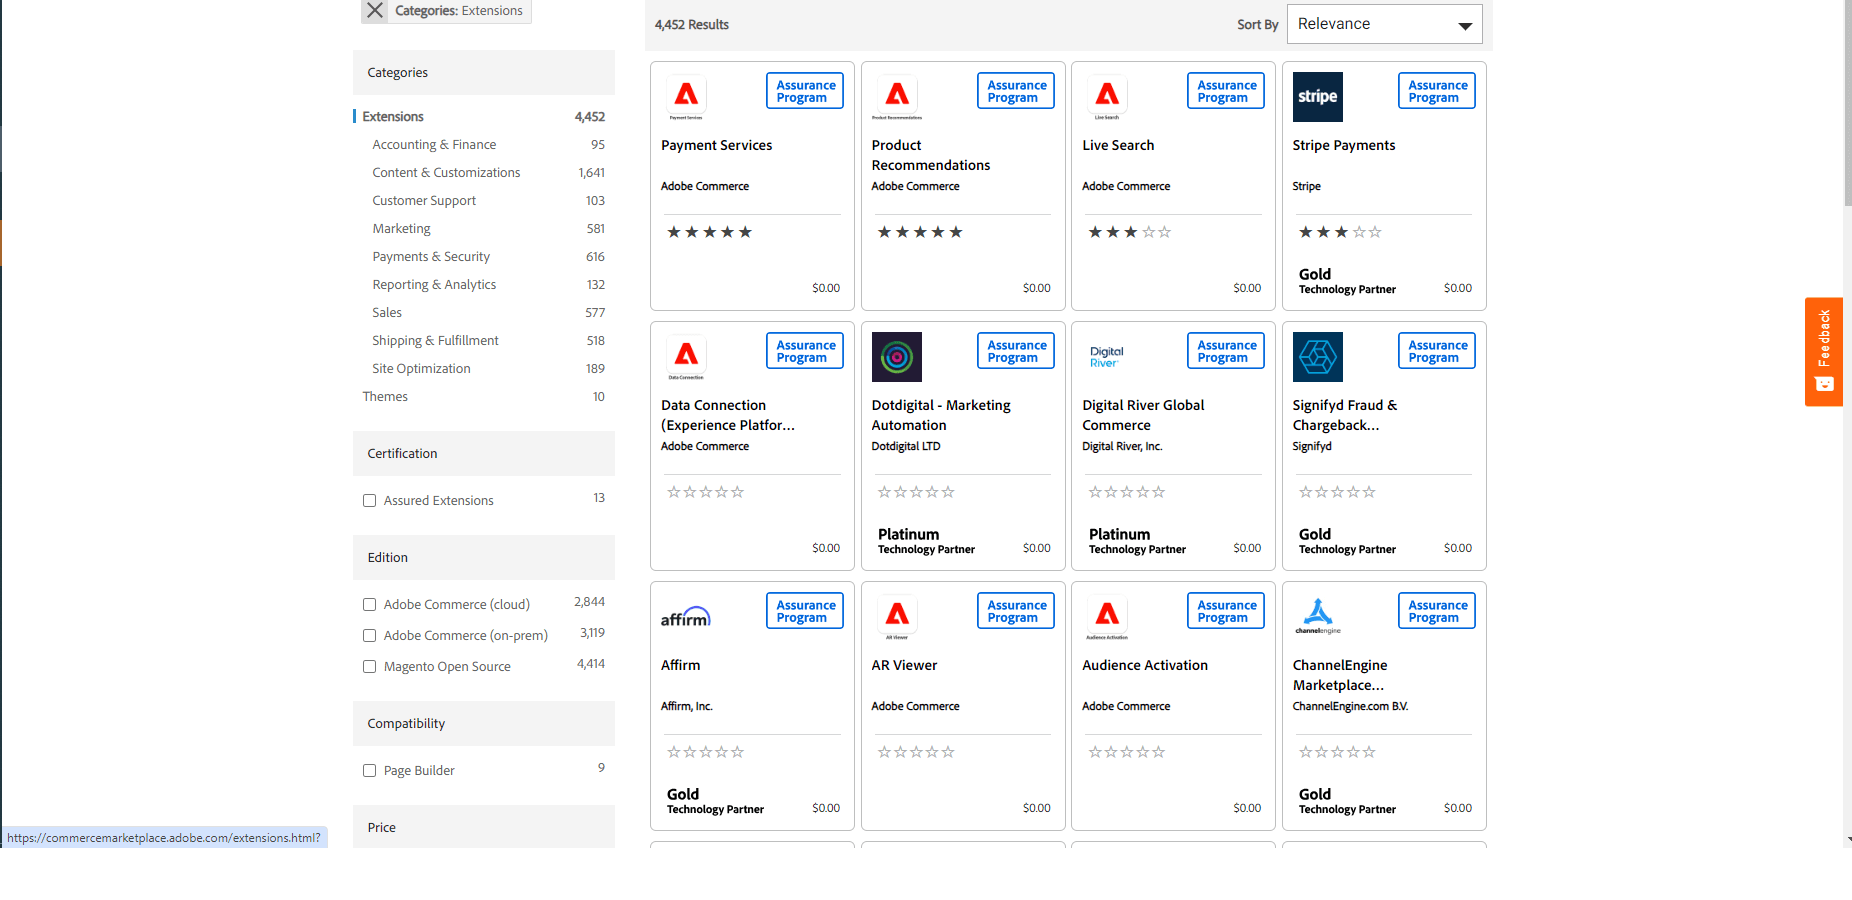
Task: Click Assurance Program badge on Stripe Payments
Action: pyautogui.click(x=1437, y=91)
